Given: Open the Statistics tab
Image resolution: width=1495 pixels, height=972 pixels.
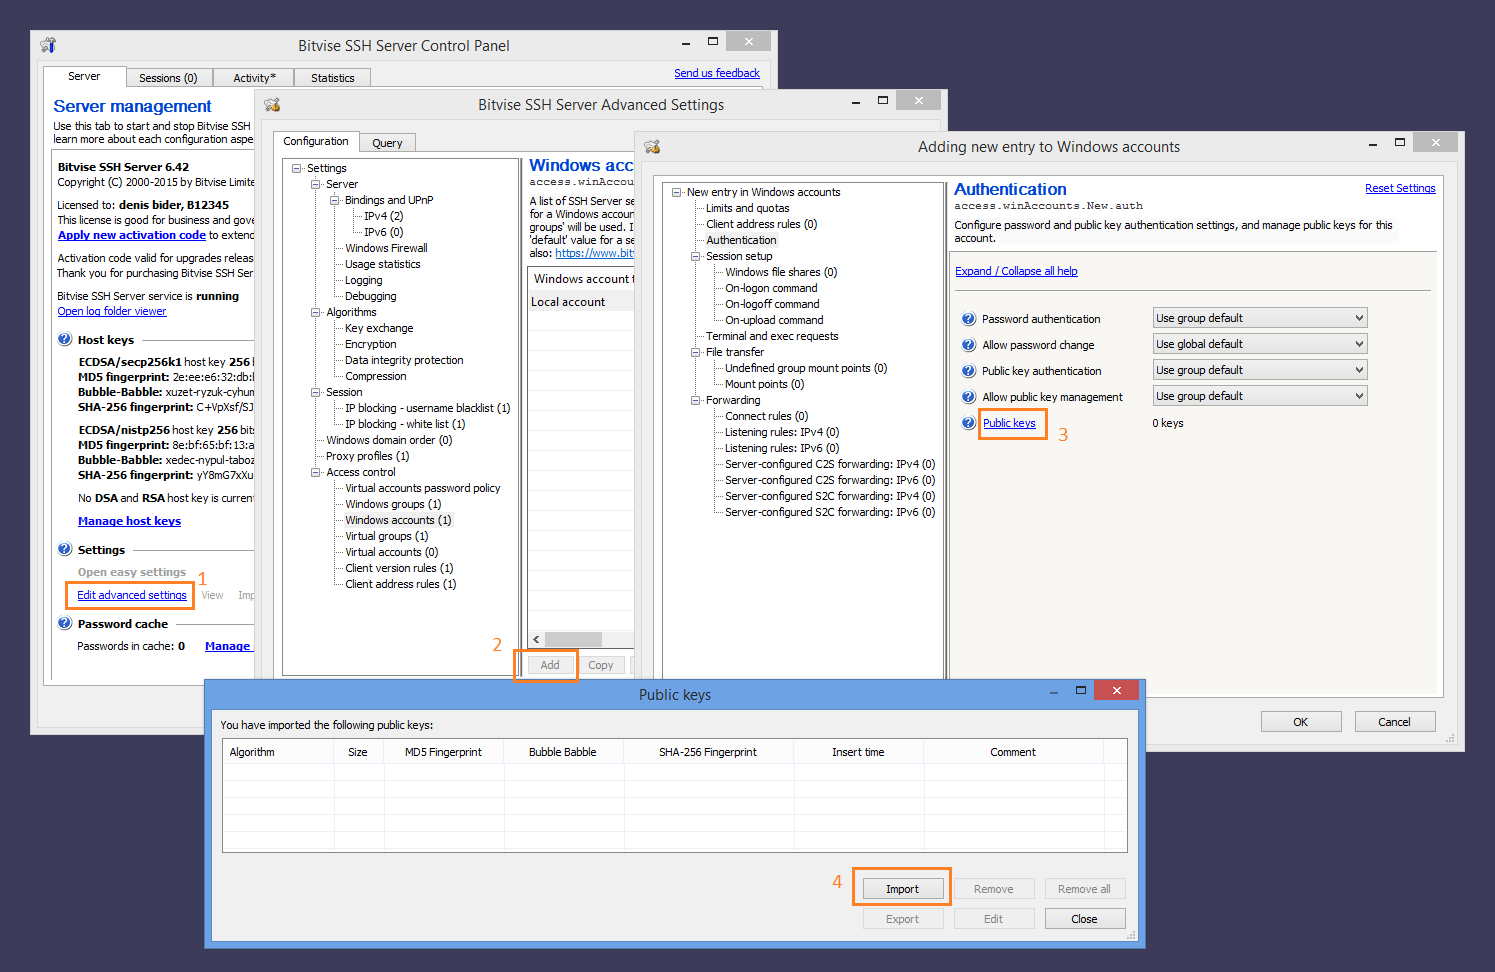Looking at the screenshot, I should tap(332, 78).
